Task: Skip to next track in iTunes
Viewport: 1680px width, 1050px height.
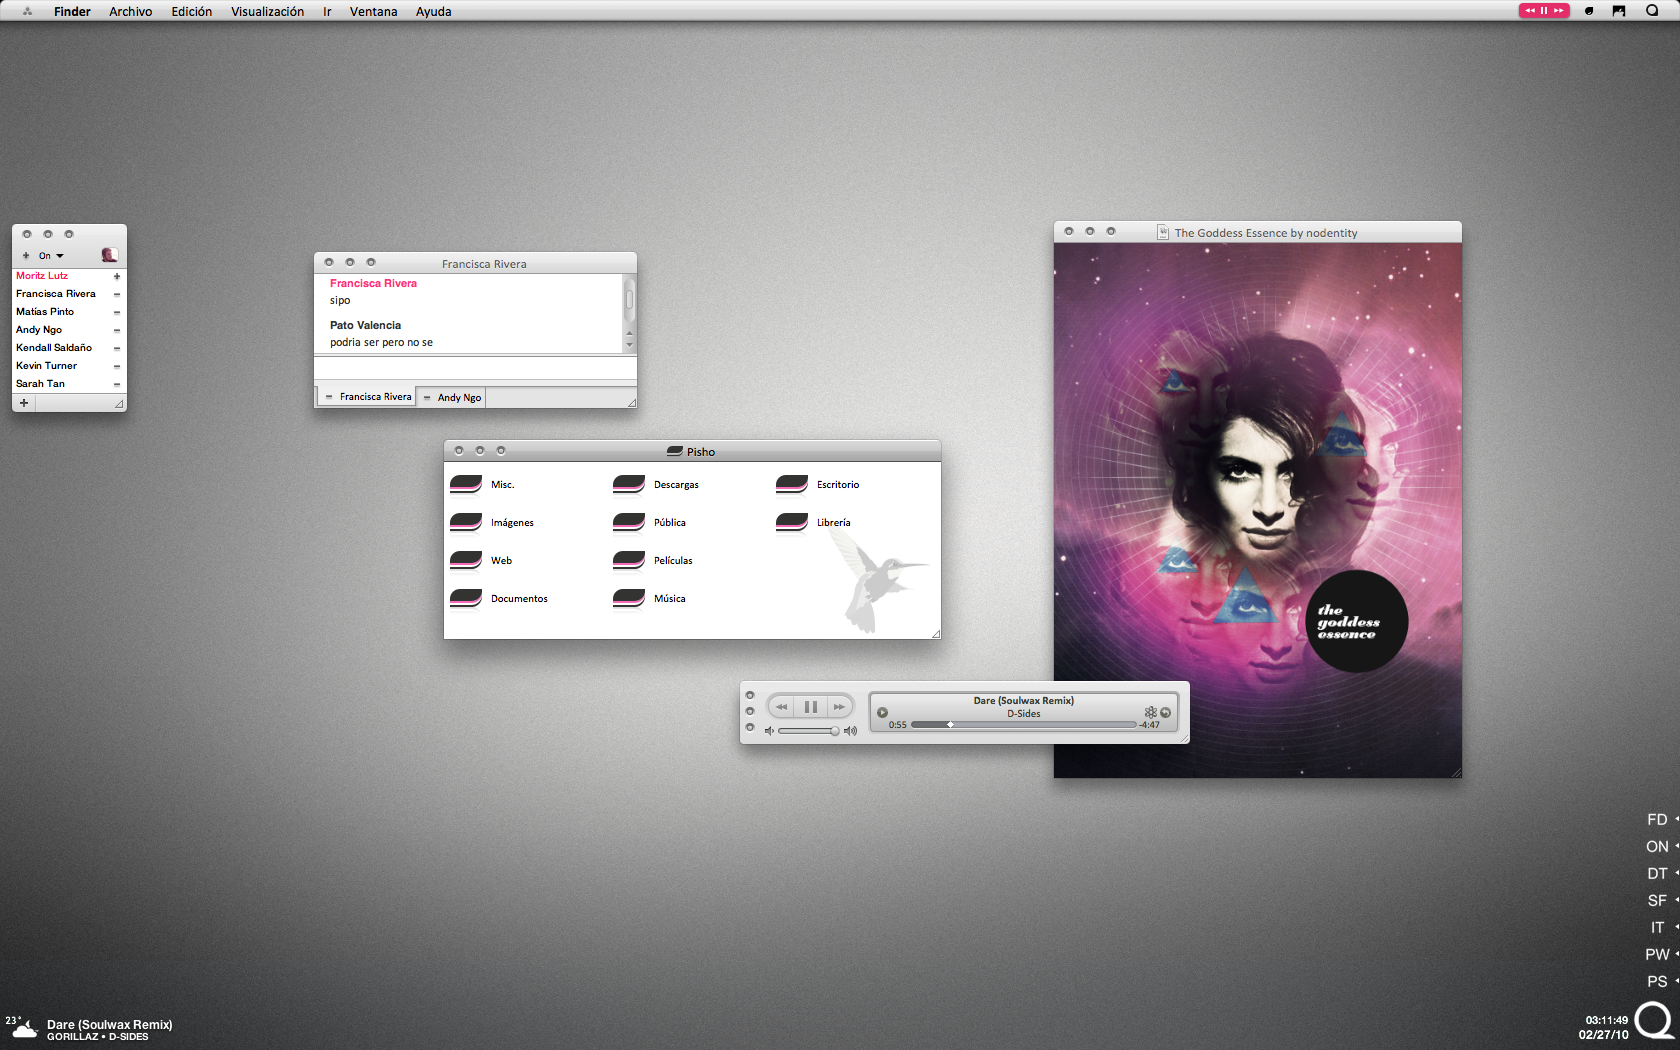Action: point(839,707)
